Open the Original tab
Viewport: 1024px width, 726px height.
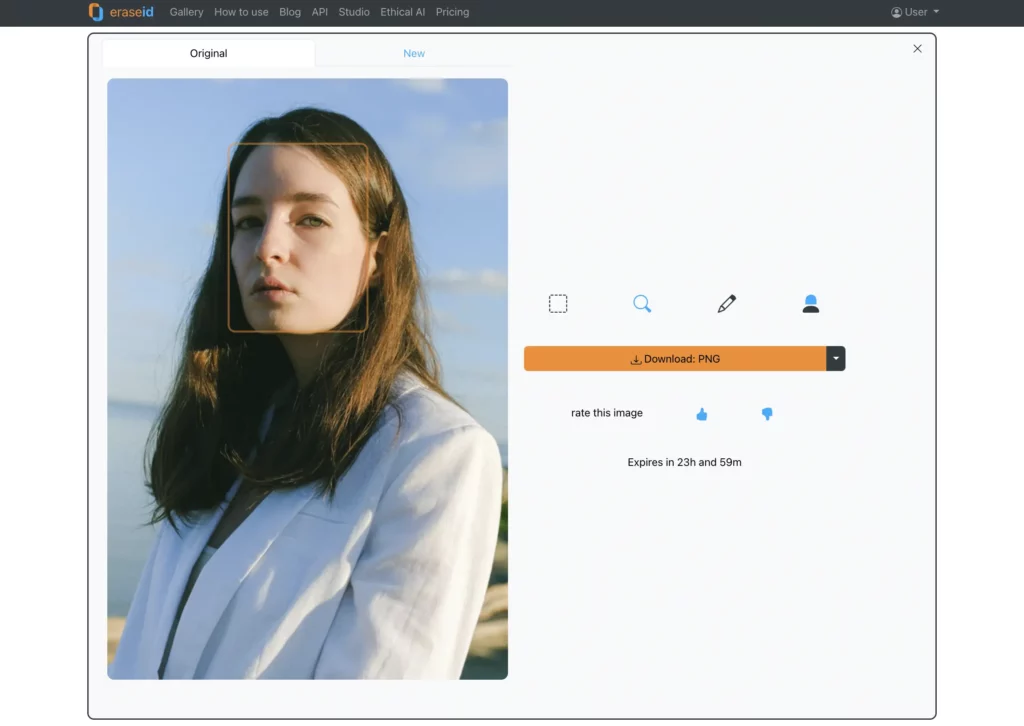[x=208, y=53]
